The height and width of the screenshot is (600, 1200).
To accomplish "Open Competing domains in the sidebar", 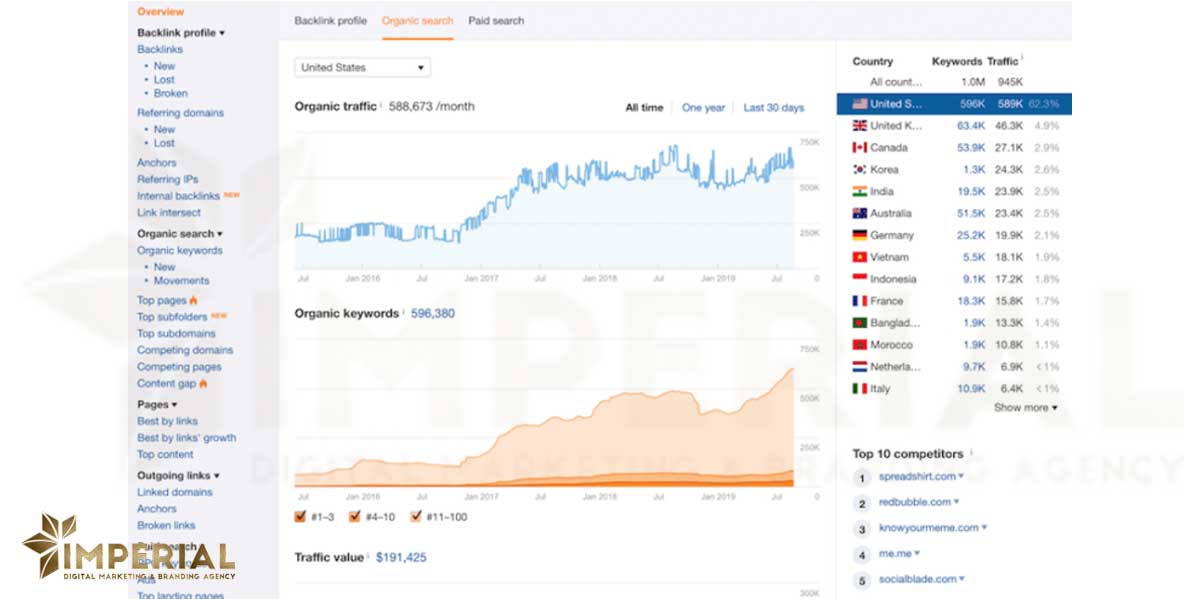I will [185, 351].
